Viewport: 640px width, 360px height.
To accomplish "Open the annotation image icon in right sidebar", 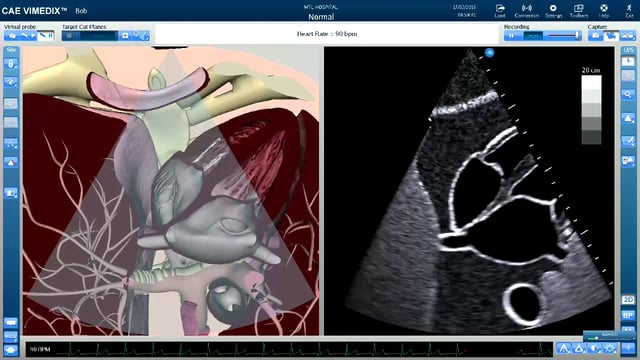I will (628, 160).
